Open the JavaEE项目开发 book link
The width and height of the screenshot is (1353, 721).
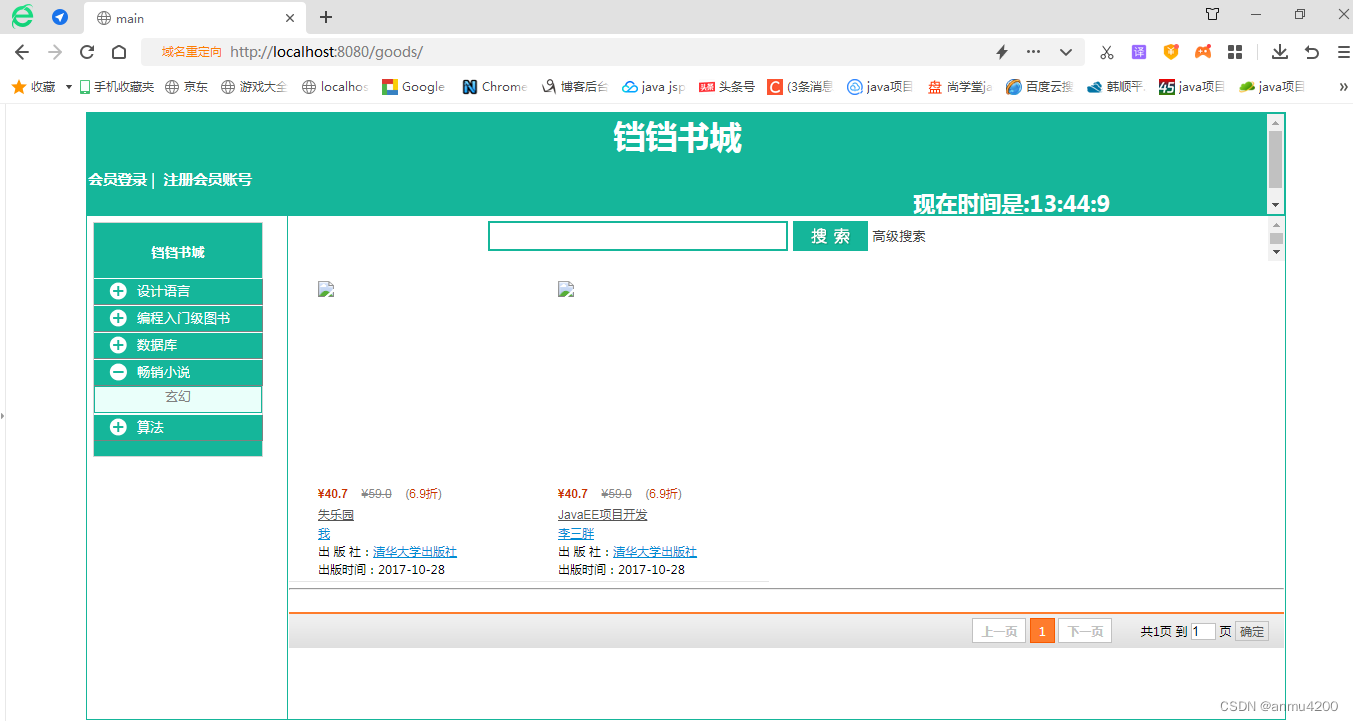(601, 514)
